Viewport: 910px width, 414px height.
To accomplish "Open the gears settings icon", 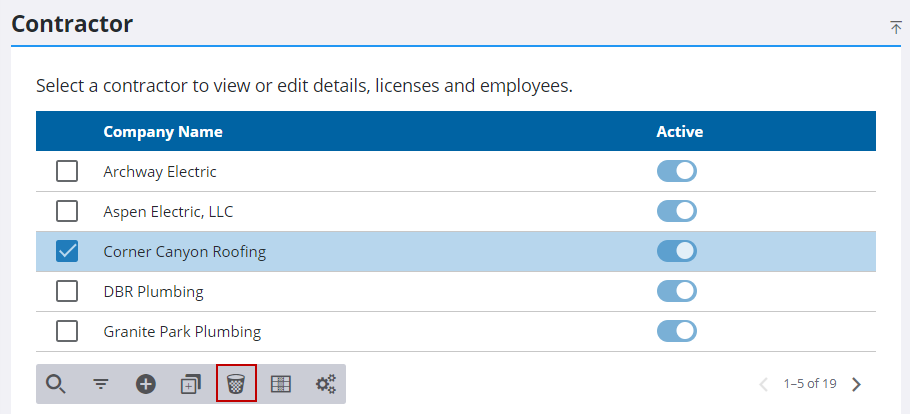I will 326,384.
